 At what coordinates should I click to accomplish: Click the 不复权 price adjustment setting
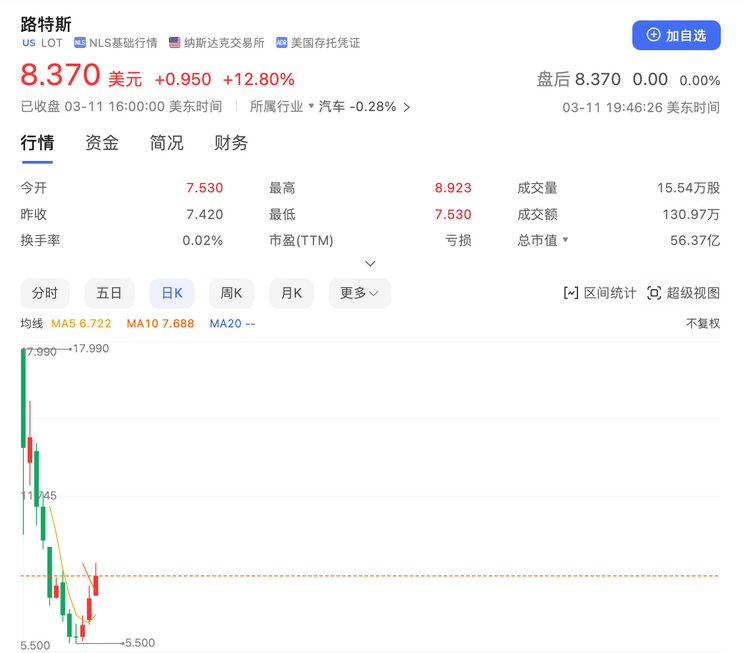click(x=702, y=324)
